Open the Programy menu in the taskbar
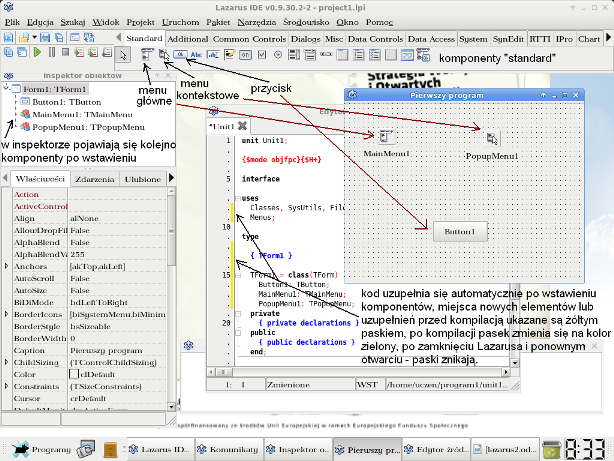The height and width of the screenshot is (461, 614). coord(42,449)
